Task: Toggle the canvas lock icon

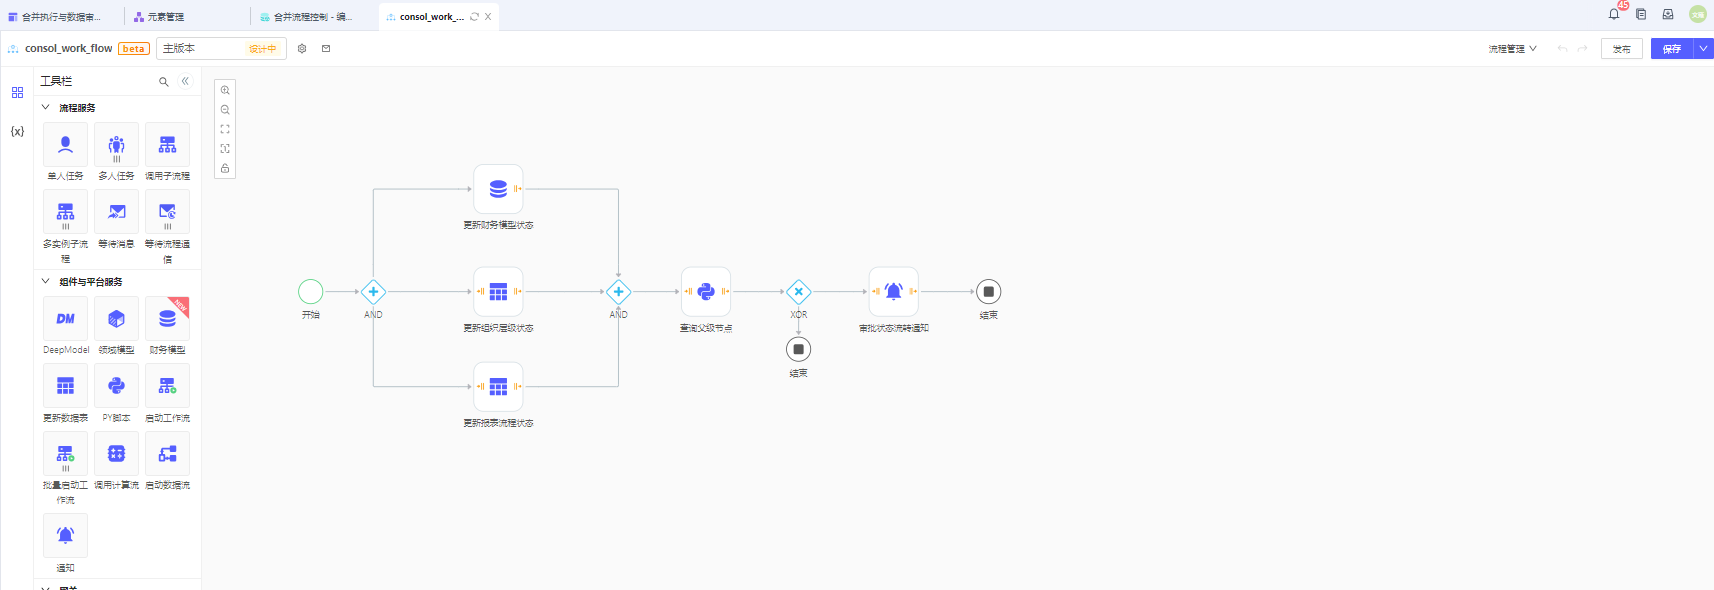Action: pyautogui.click(x=225, y=168)
